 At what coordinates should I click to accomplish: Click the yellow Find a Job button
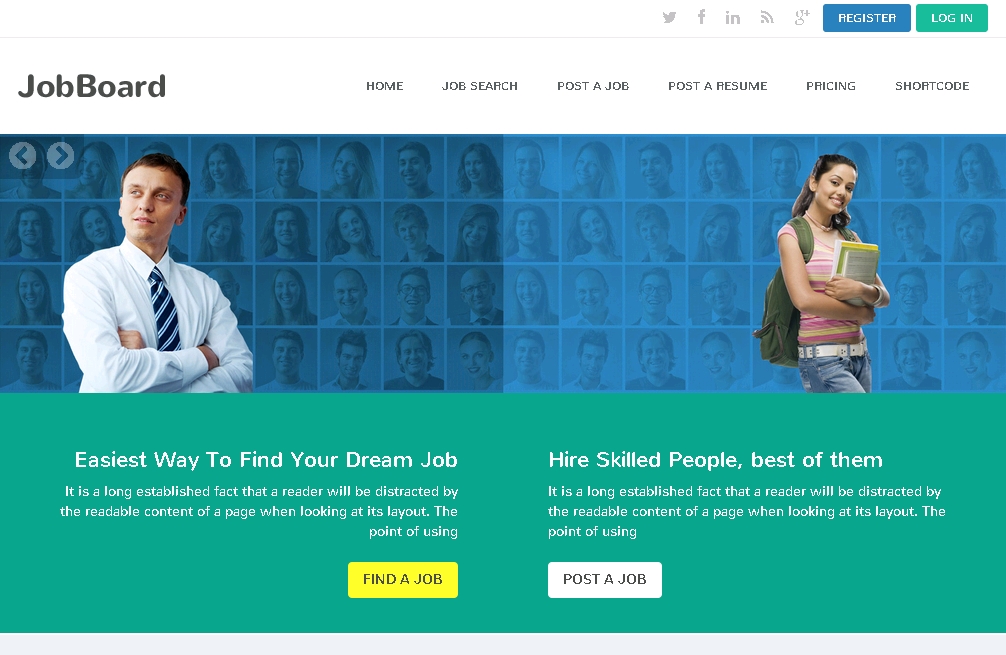click(x=403, y=579)
